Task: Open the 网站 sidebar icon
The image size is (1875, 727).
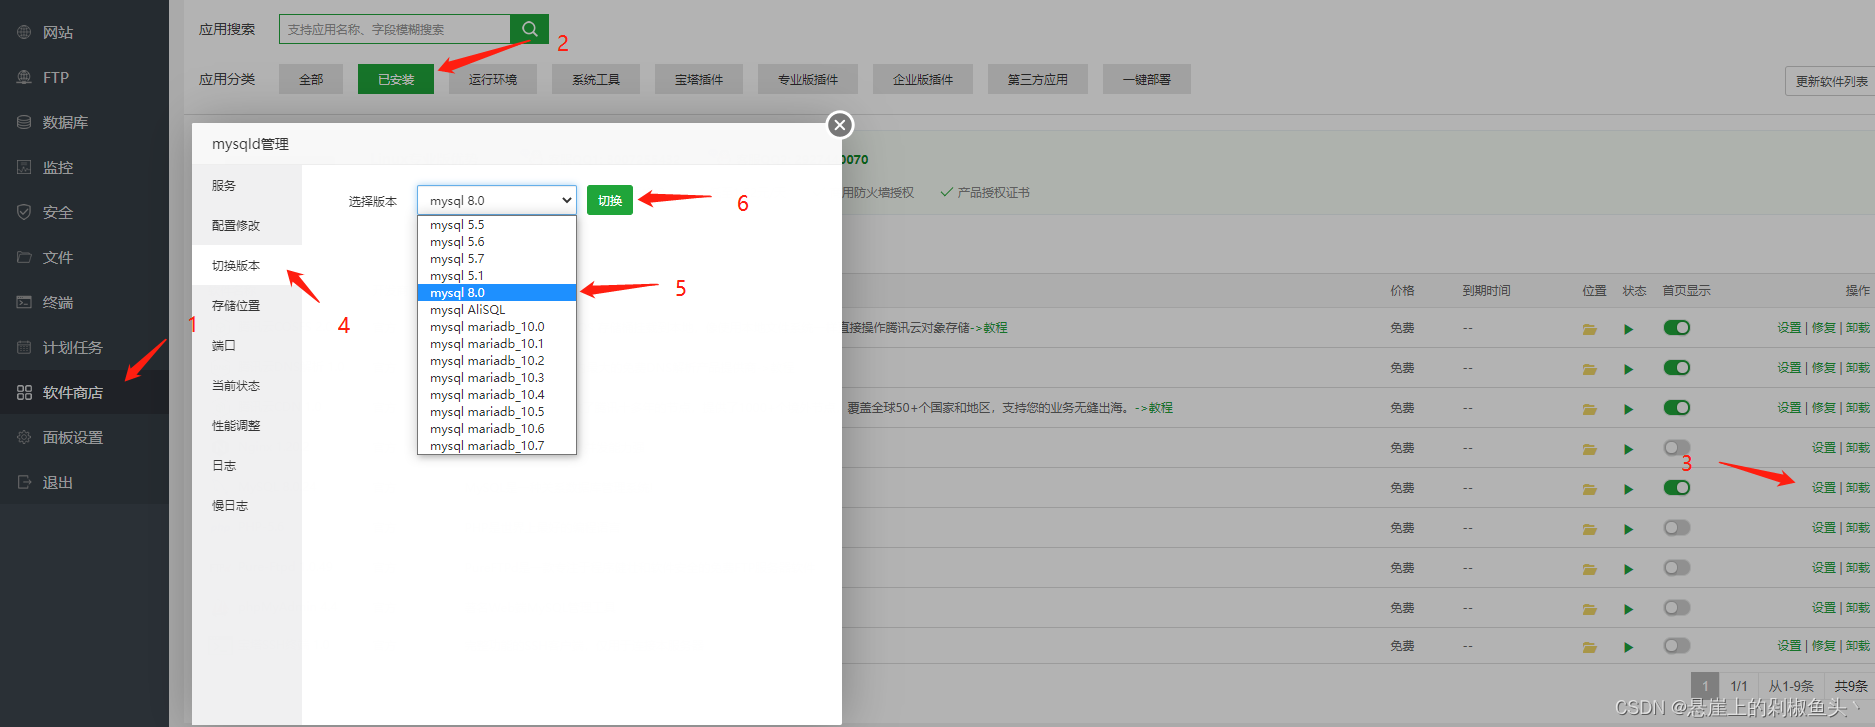Action: tap(24, 32)
